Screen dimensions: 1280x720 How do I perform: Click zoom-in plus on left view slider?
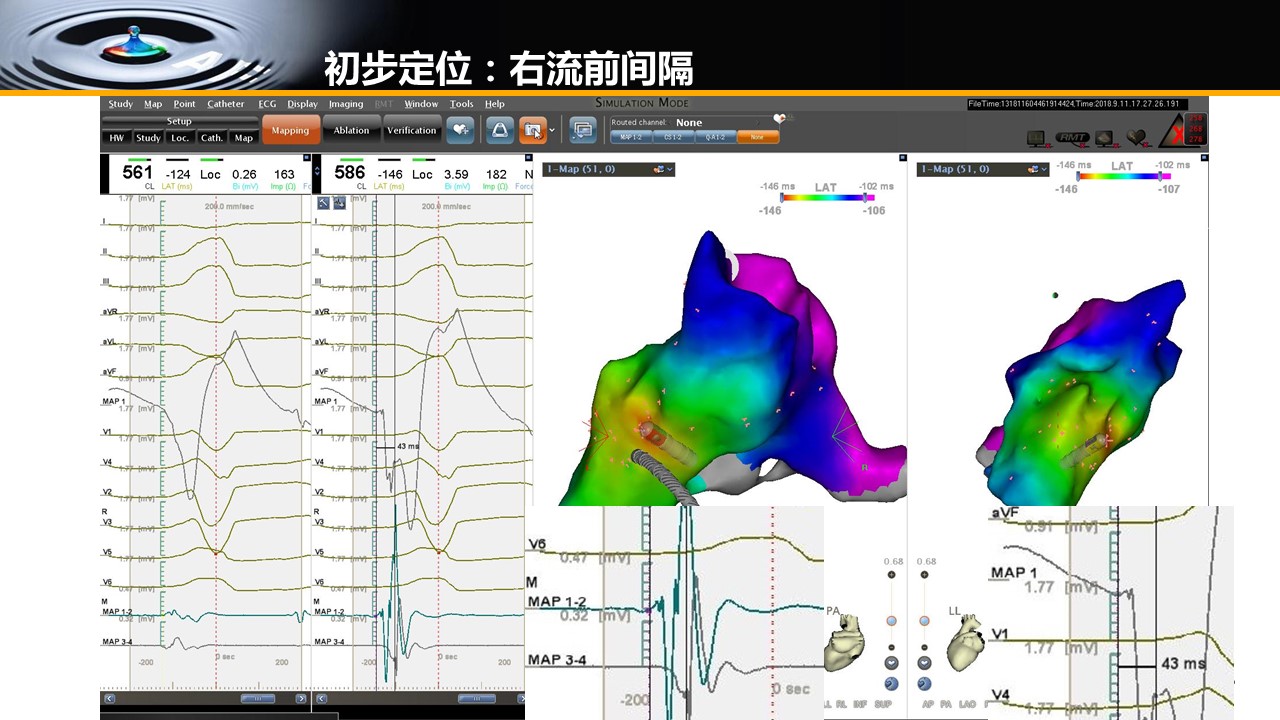point(891,576)
